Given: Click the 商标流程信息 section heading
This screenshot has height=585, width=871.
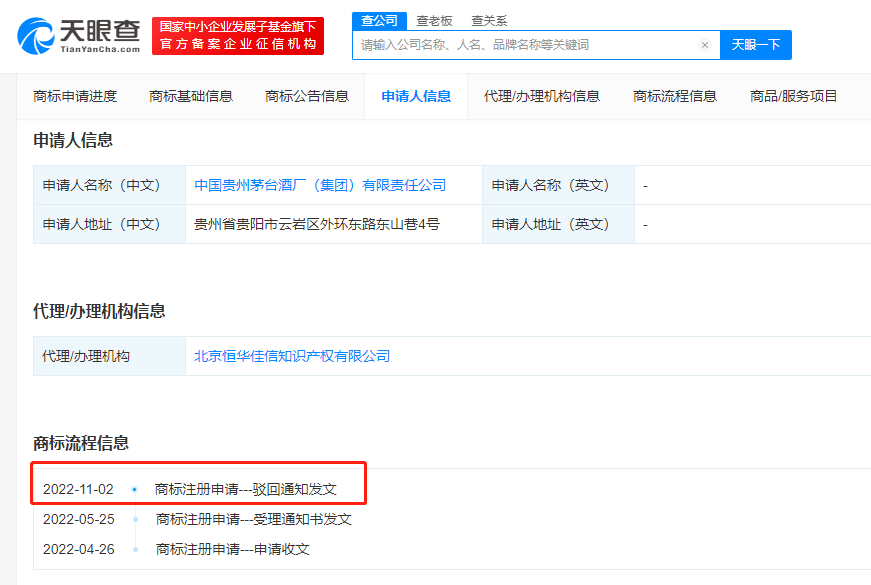Looking at the screenshot, I should click(x=81, y=443).
